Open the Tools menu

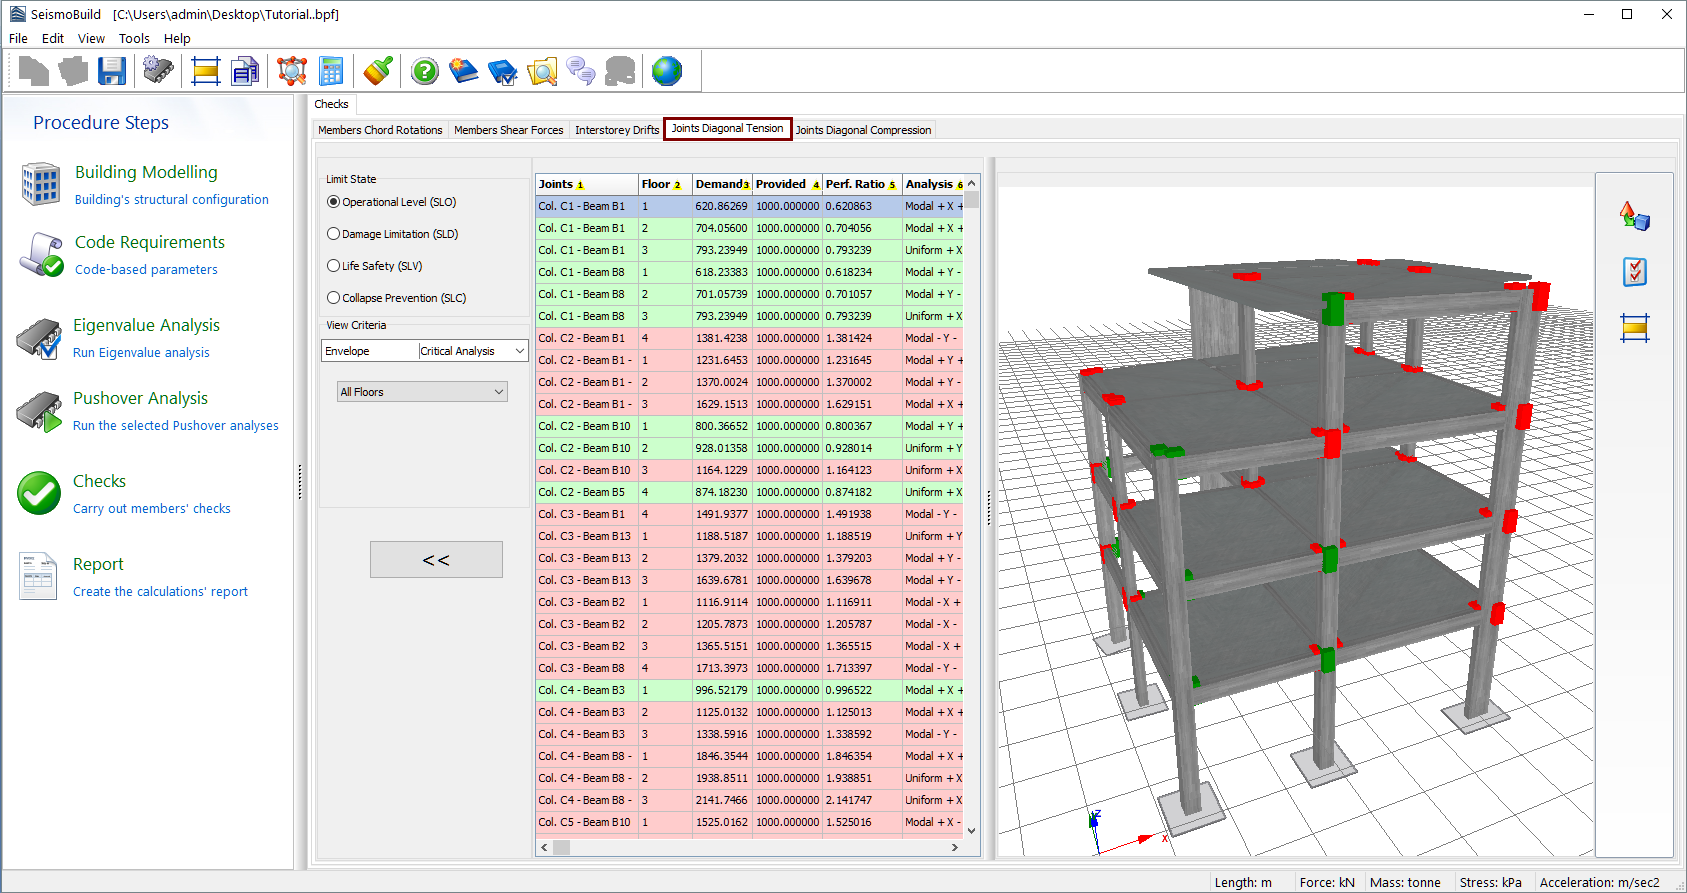(x=134, y=39)
